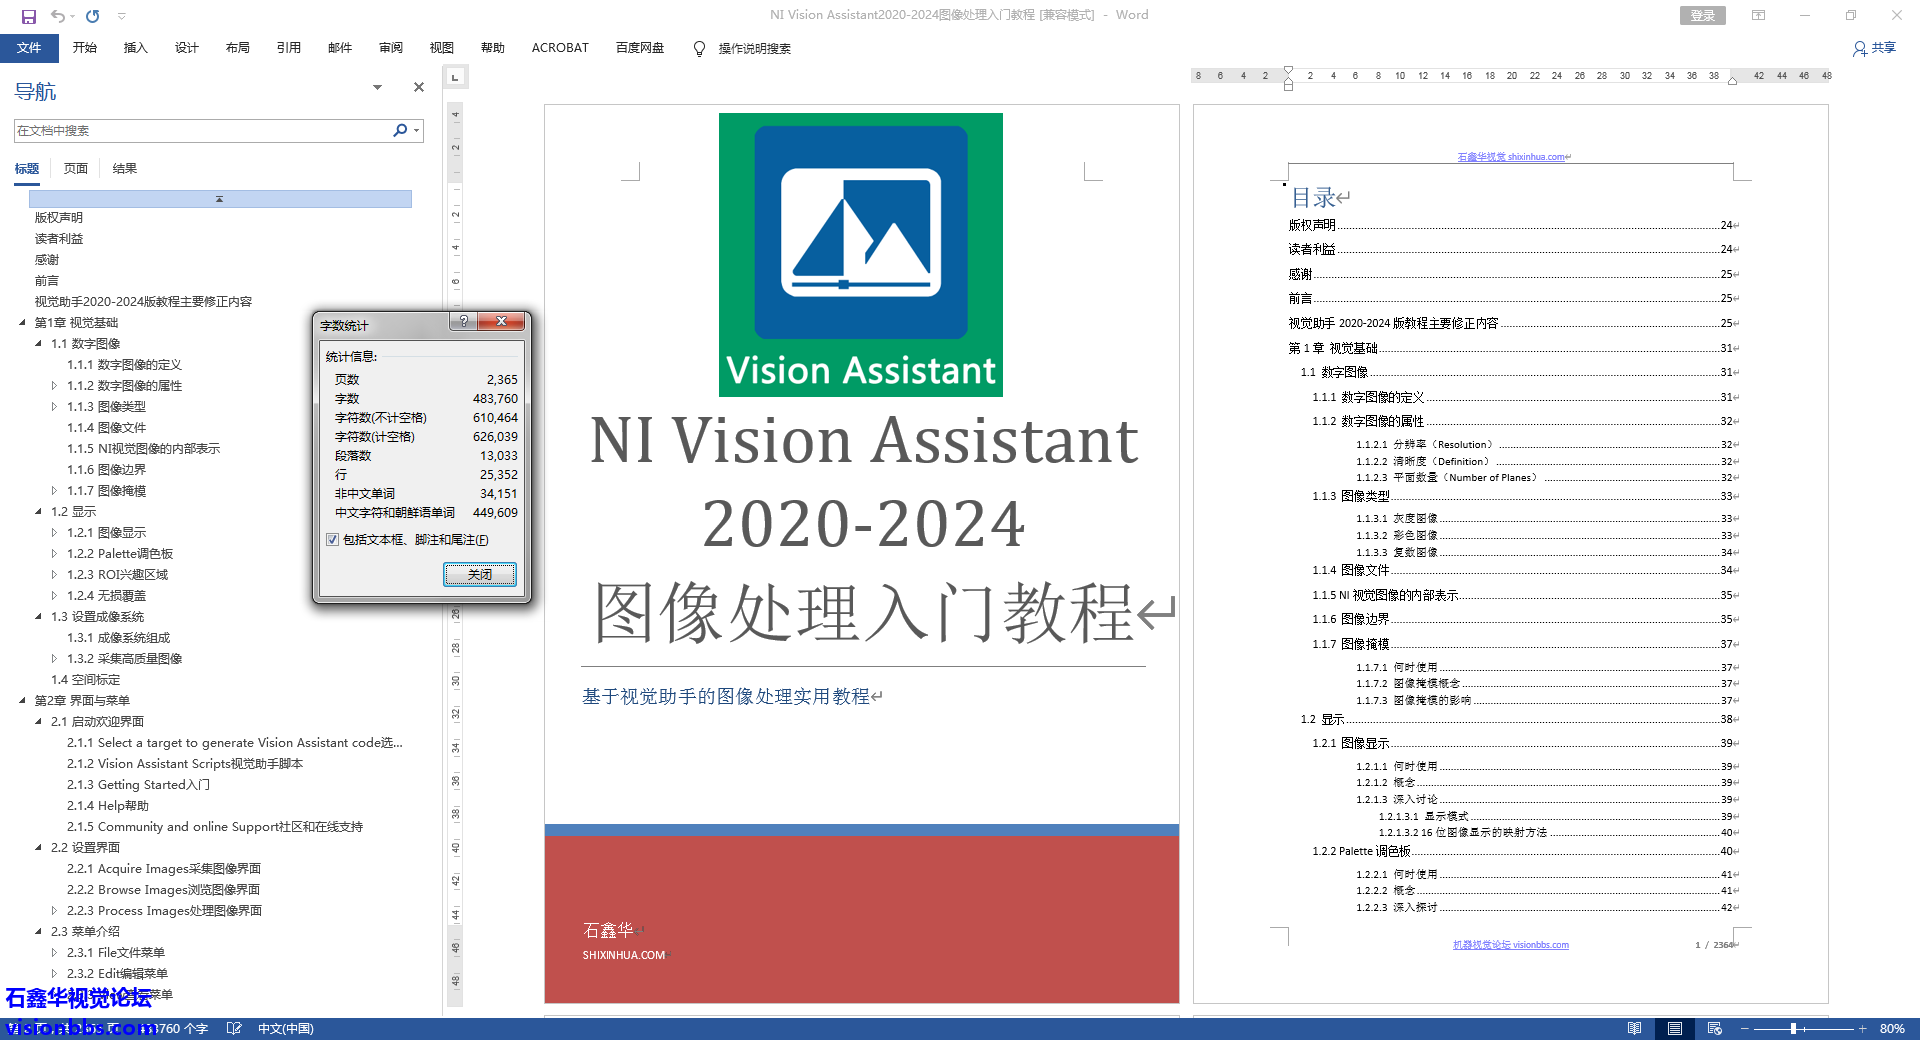Click the Undo arrow icon

click(x=58, y=16)
